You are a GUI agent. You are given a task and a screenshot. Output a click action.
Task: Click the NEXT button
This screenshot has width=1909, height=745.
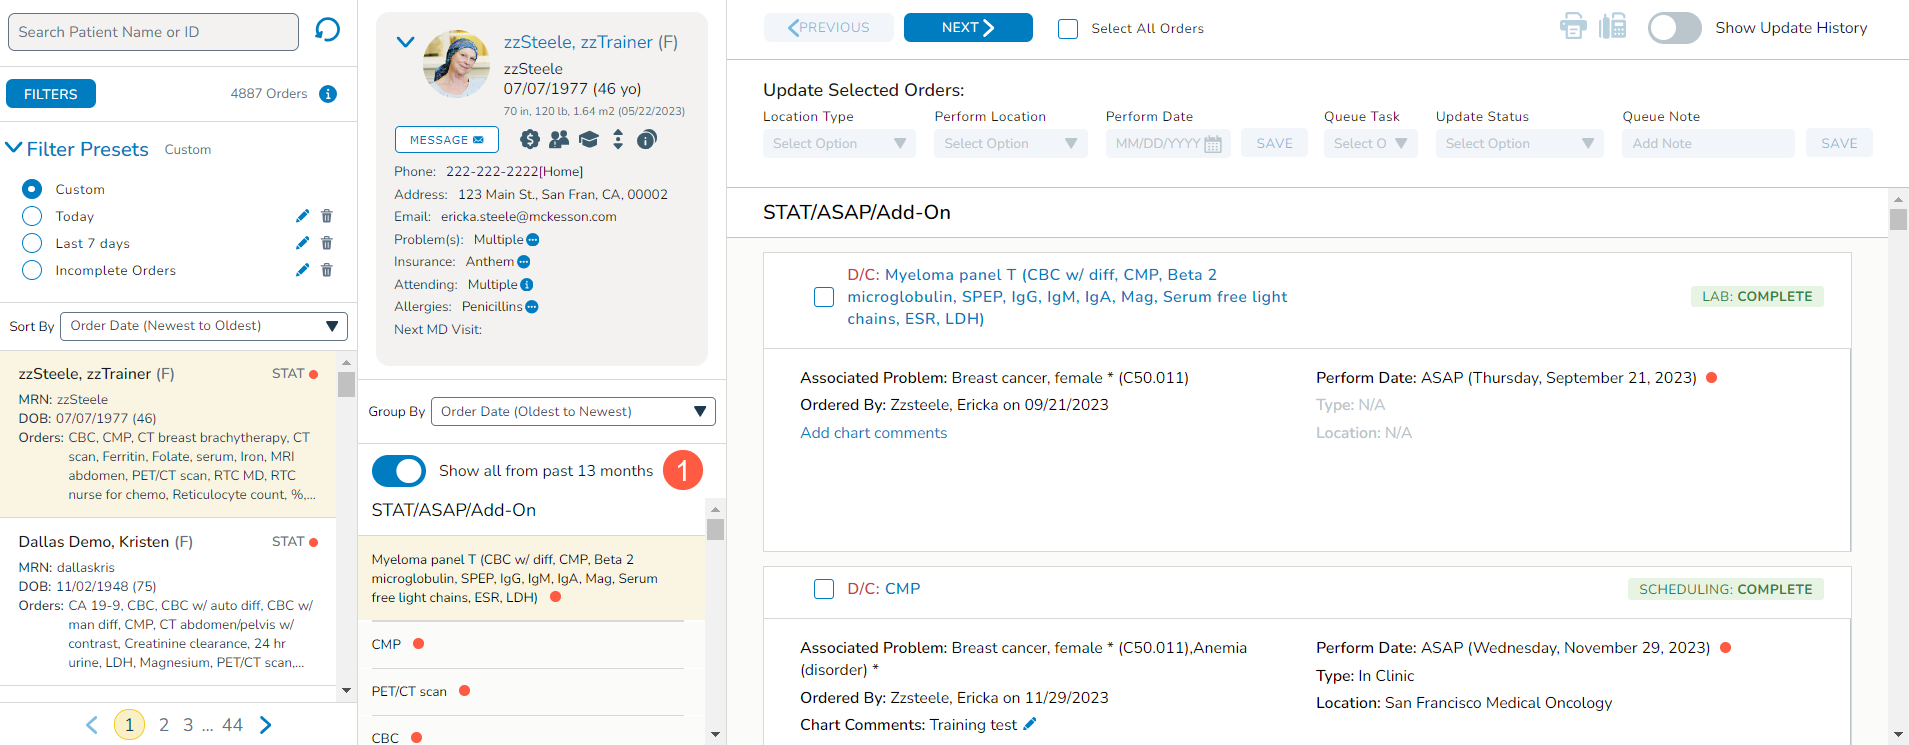(967, 28)
